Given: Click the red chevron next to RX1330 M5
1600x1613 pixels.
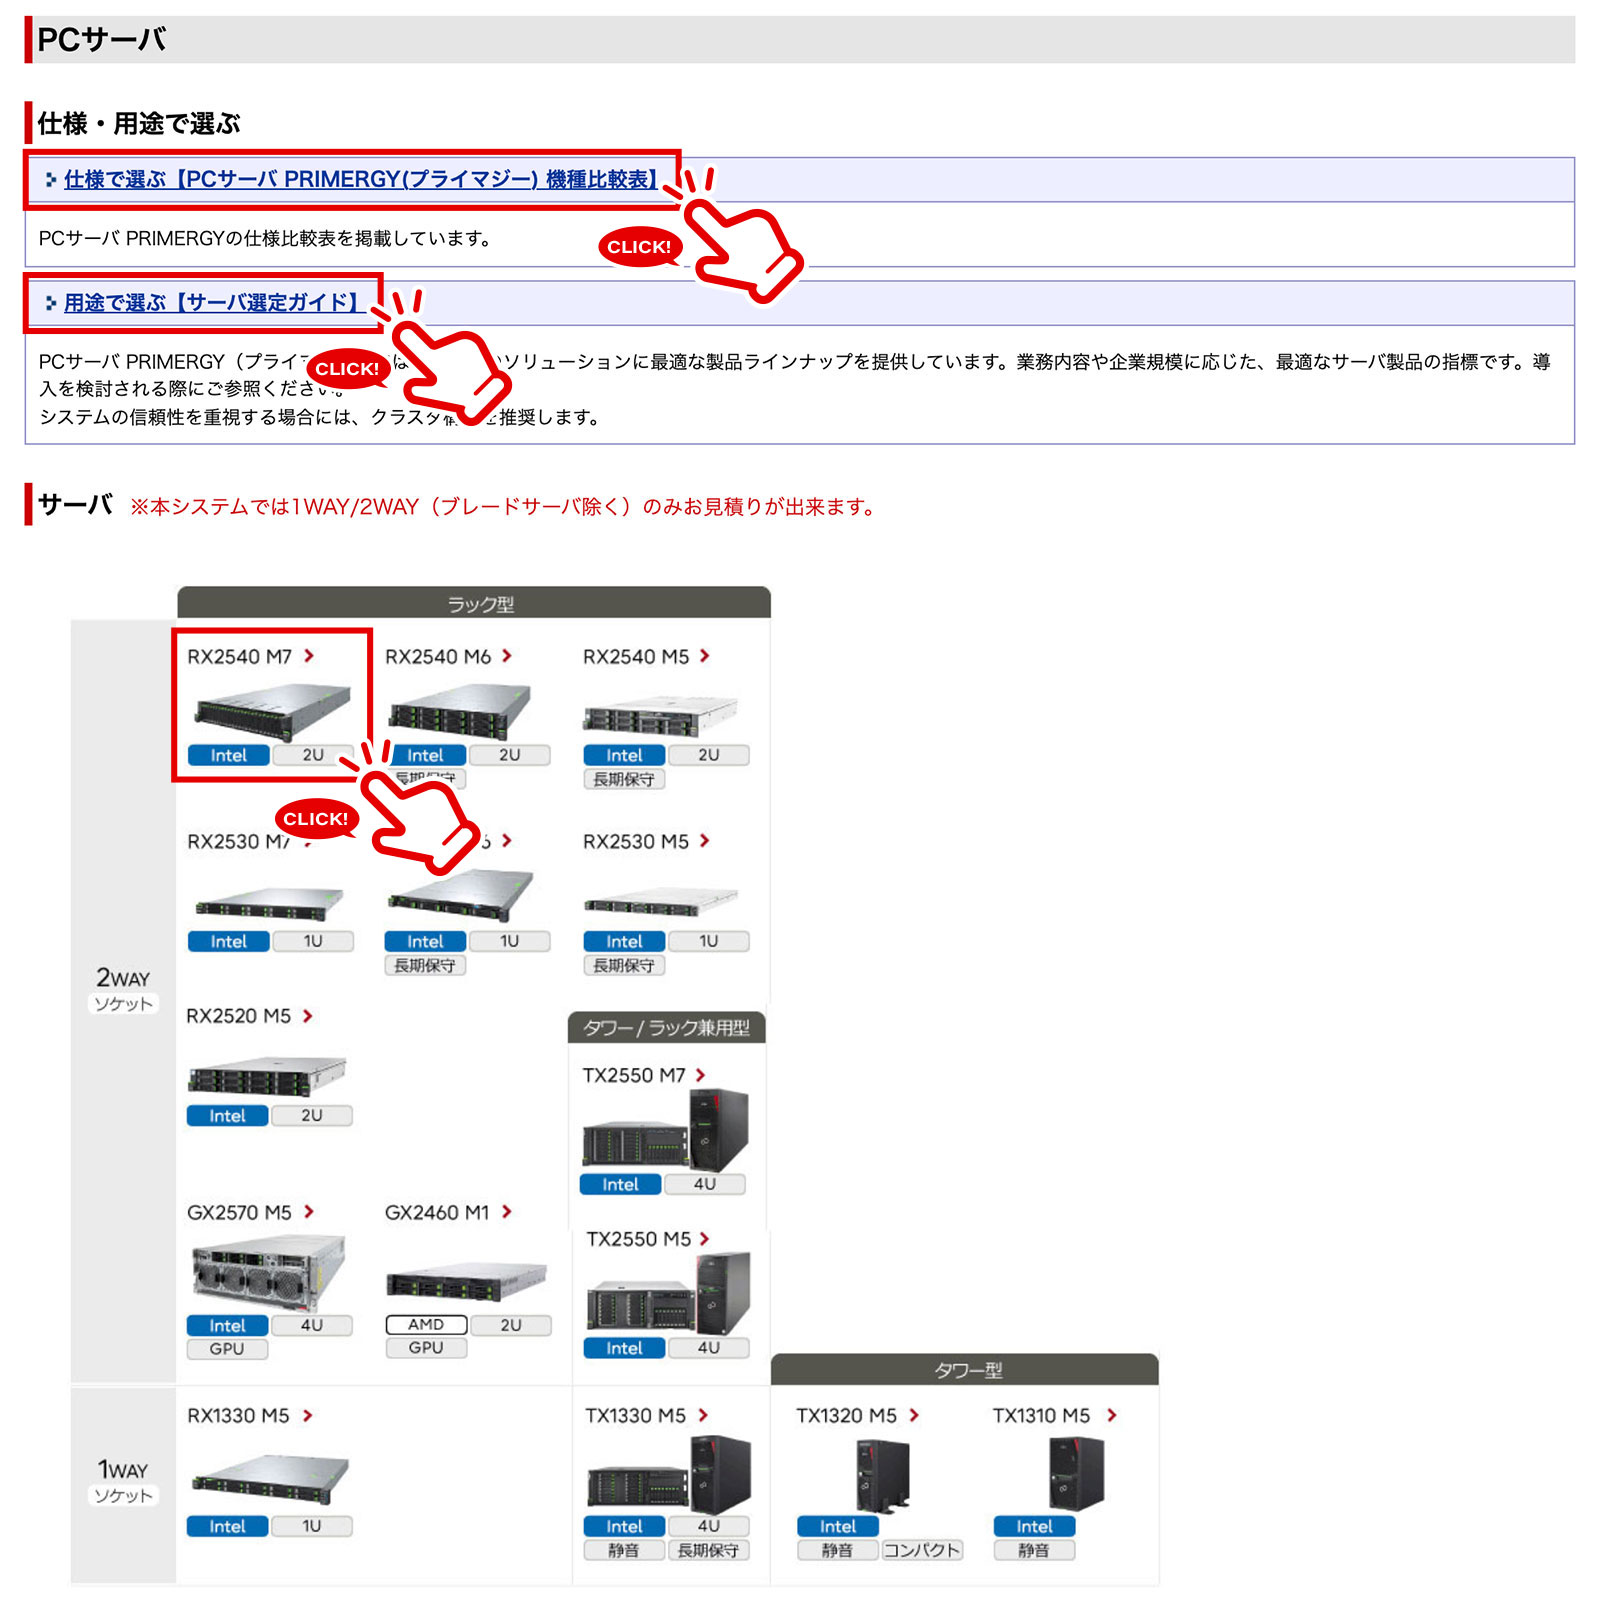Looking at the screenshot, I should tap(308, 1416).
